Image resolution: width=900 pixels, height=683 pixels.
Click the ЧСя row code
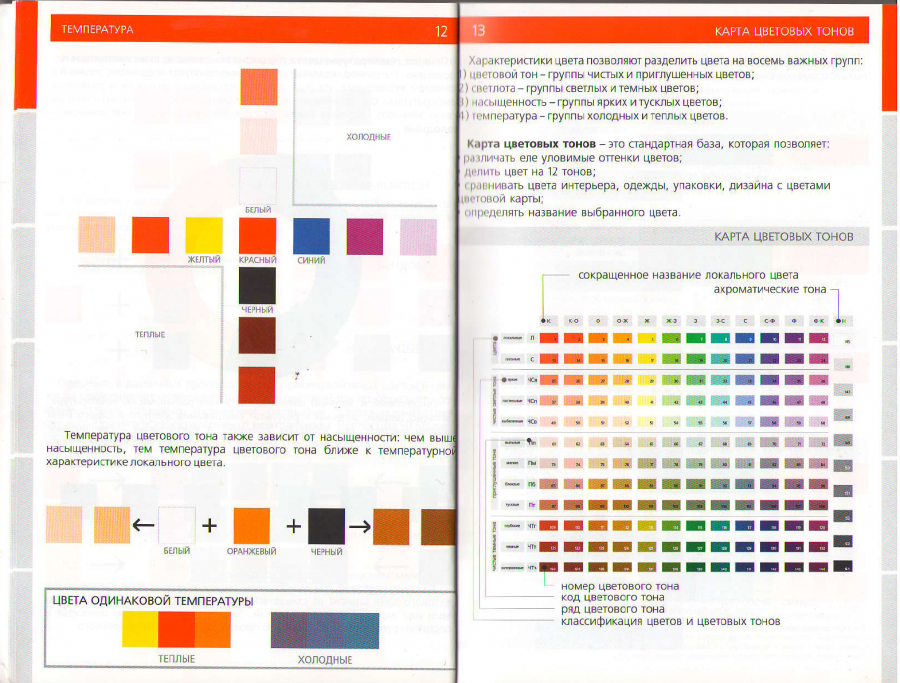(532, 380)
